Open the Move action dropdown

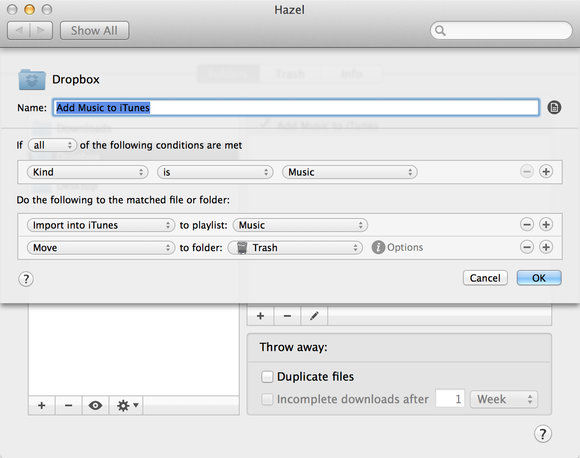pos(101,247)
